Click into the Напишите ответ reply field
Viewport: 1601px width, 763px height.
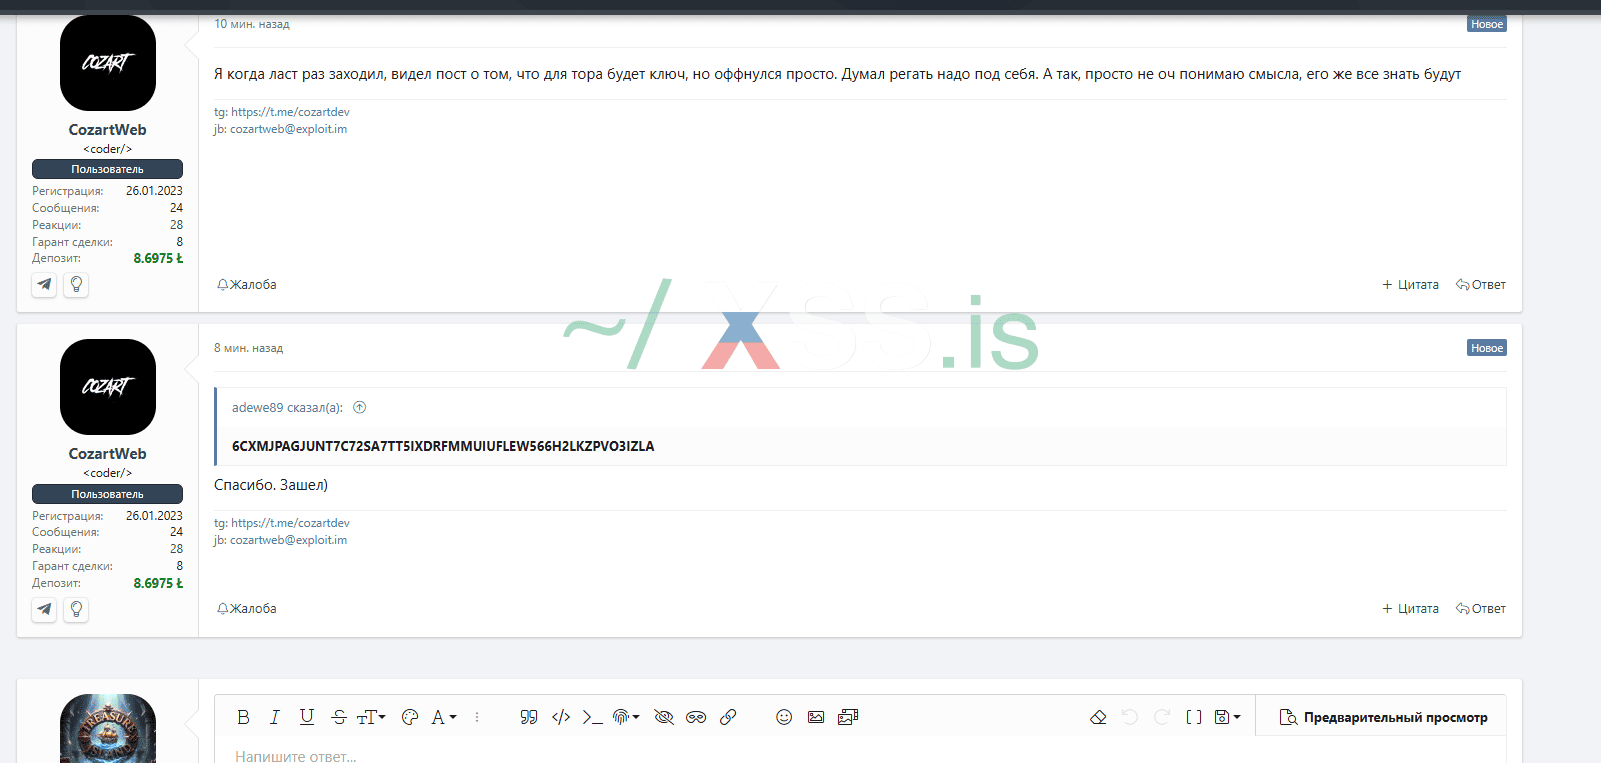point(860,755)
